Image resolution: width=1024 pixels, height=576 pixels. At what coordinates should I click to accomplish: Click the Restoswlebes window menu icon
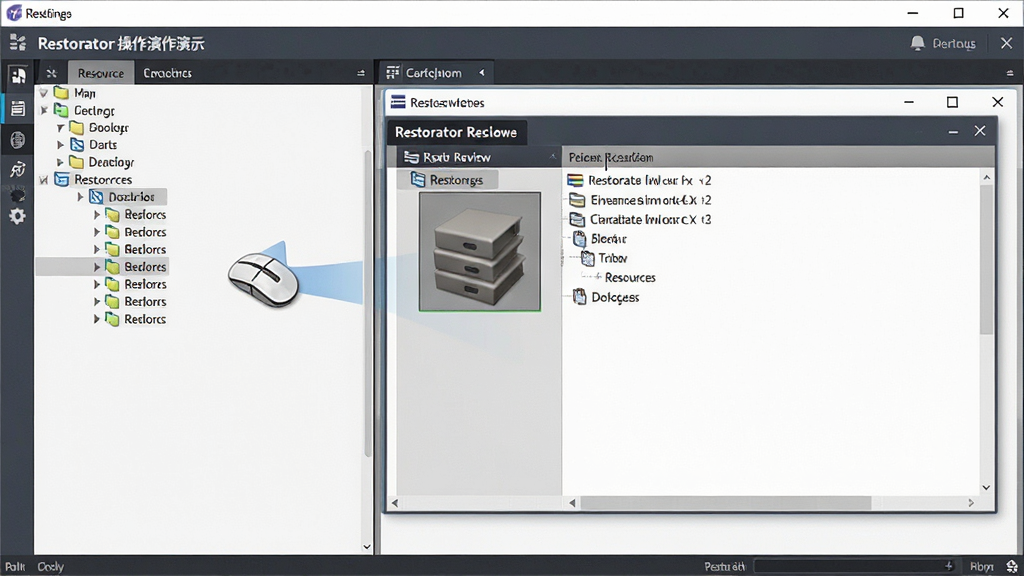(x=398, y=102)
